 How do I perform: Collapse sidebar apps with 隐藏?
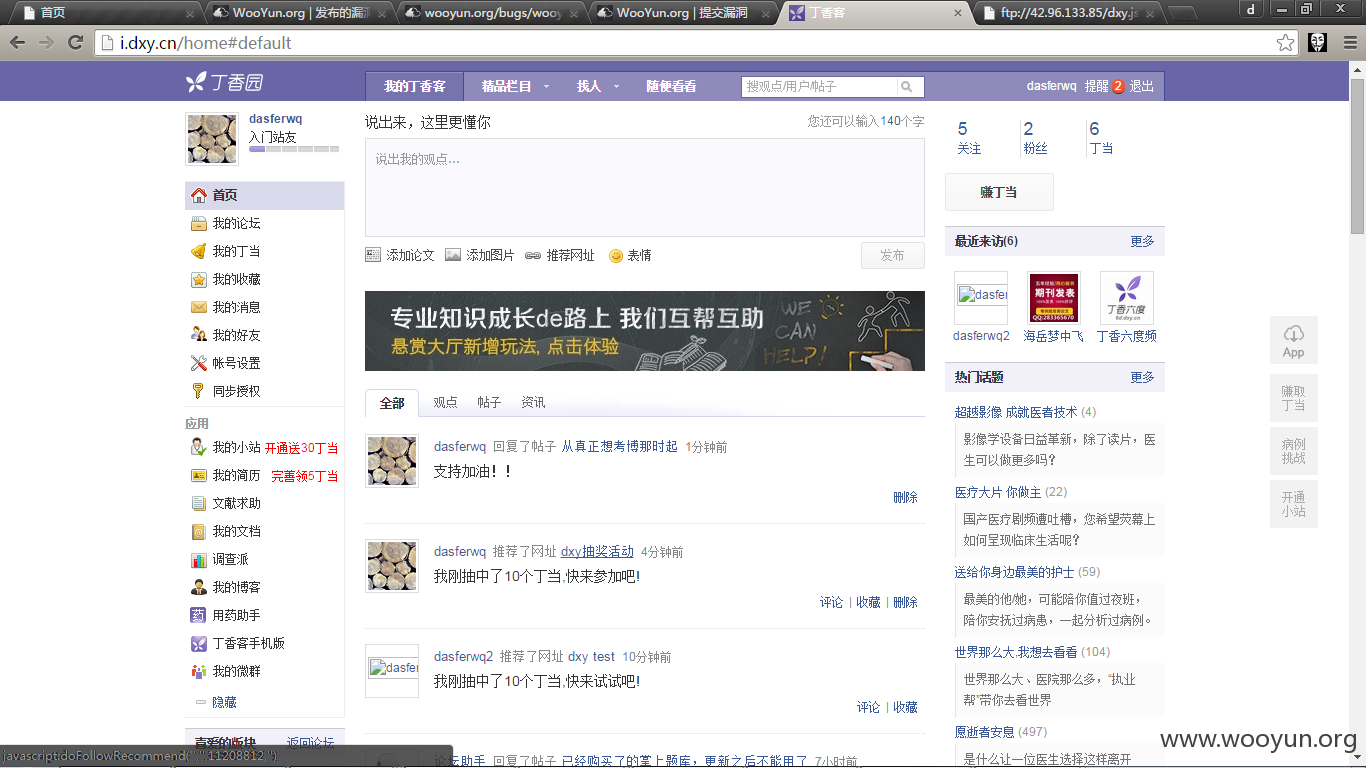point(224,702)
